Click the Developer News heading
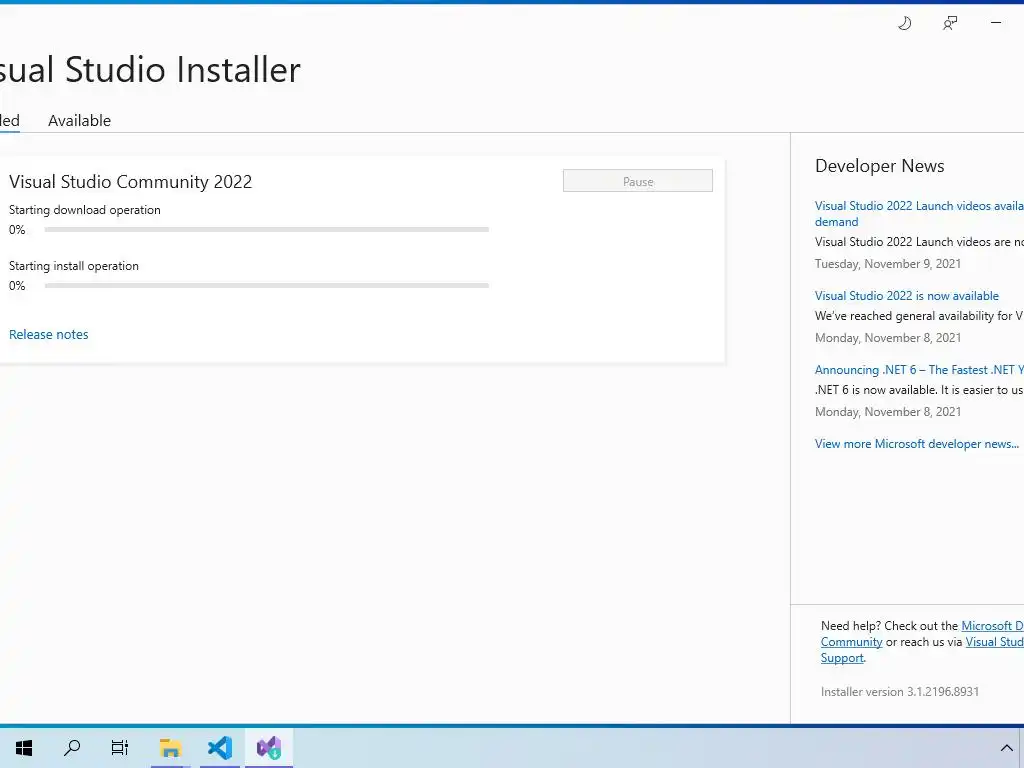This screenshot has width=1024, height=768. [x=880, y=166]
